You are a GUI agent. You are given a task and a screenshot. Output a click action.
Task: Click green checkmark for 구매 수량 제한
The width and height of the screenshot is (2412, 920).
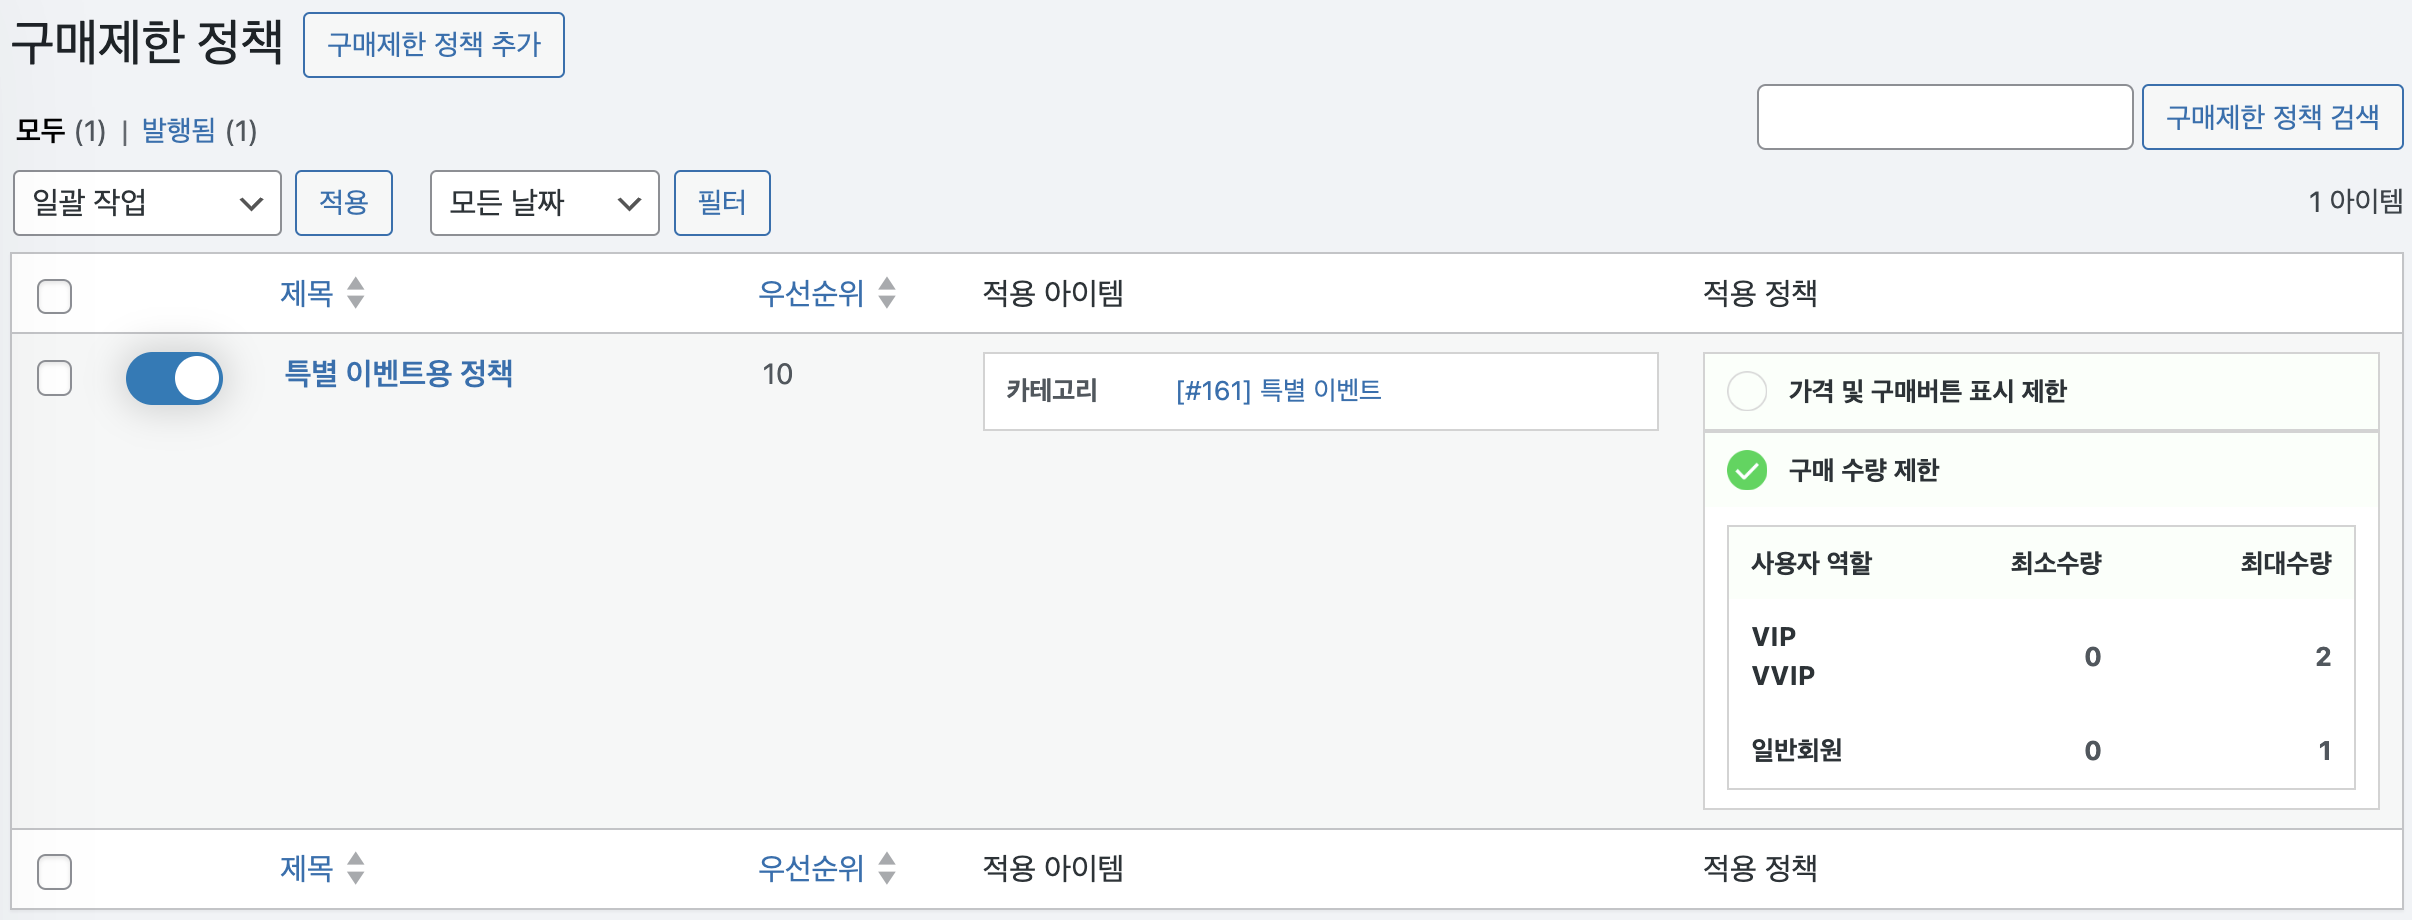tap(1747, 470)
